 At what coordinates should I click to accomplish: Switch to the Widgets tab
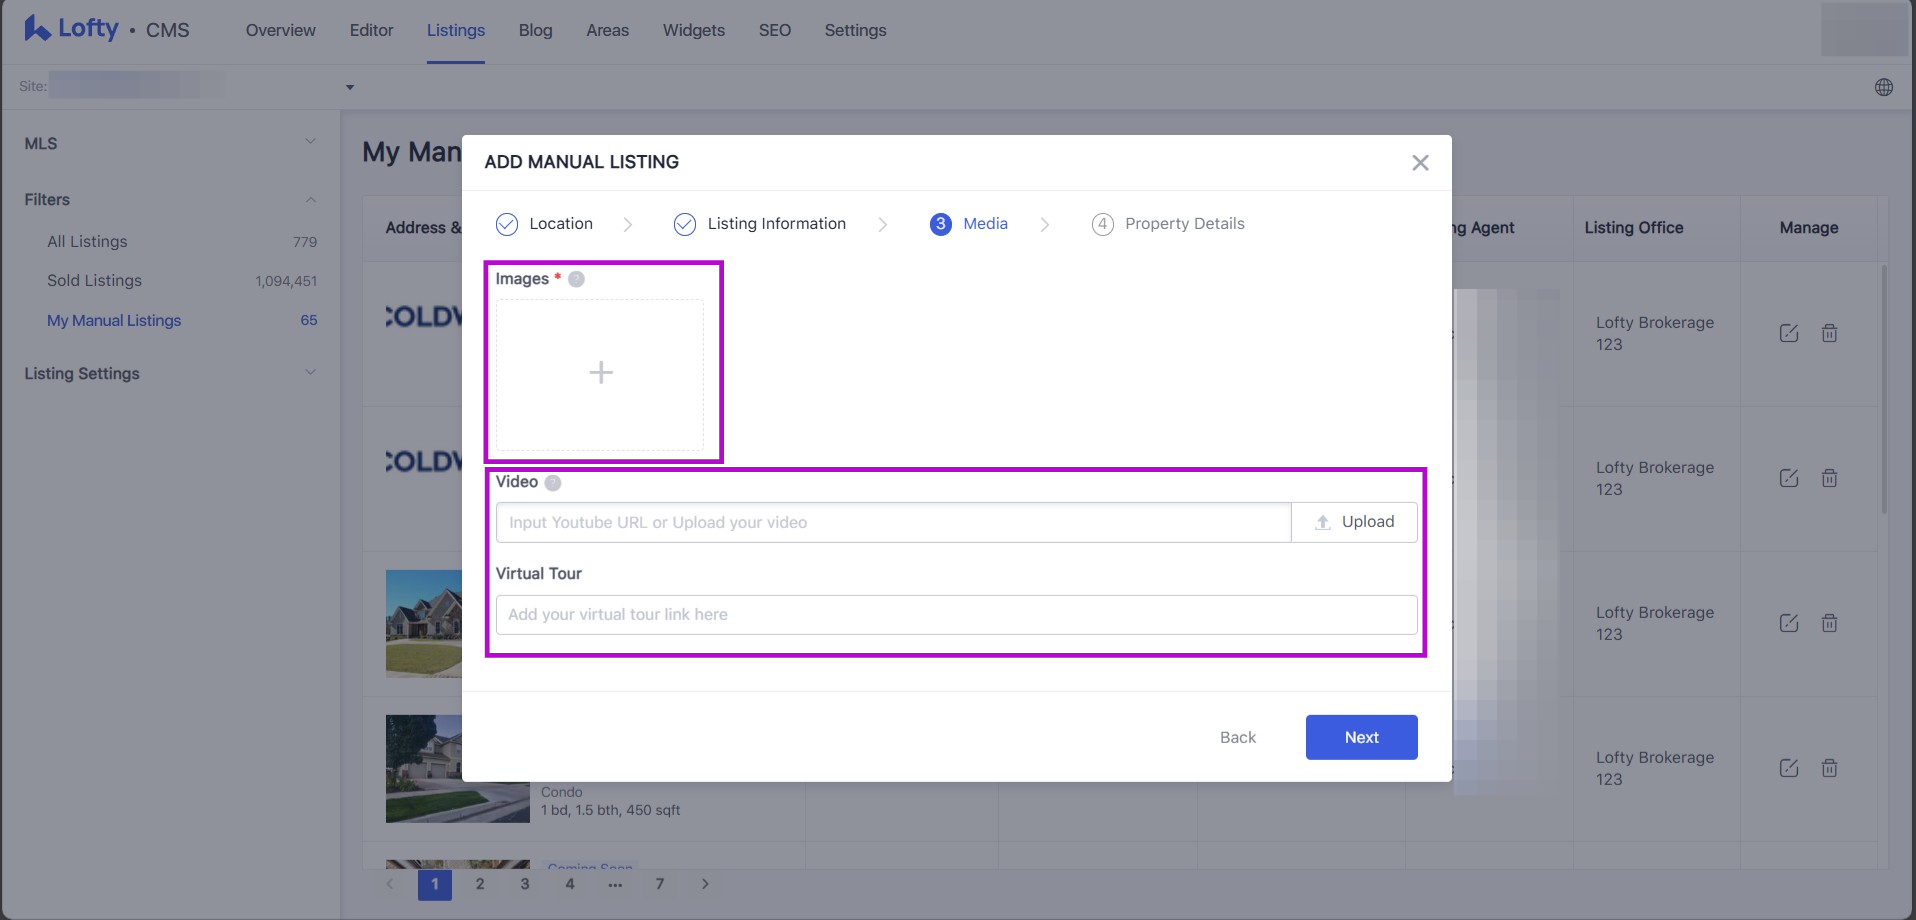(x=693, y=30)
